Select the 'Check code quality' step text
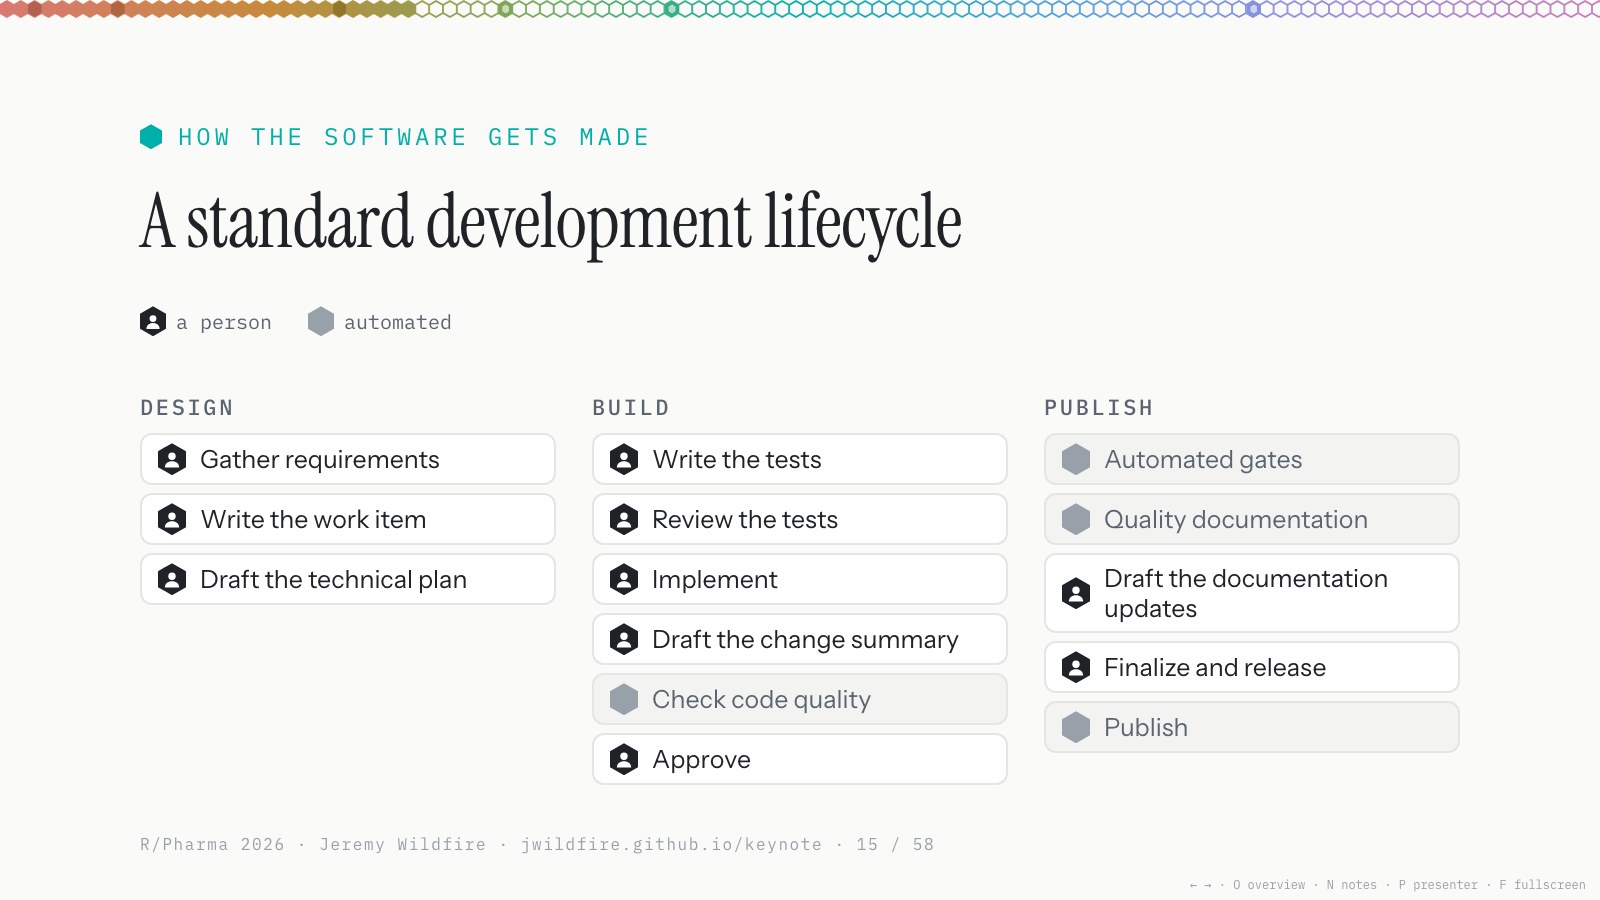 (x=761, y=700)
